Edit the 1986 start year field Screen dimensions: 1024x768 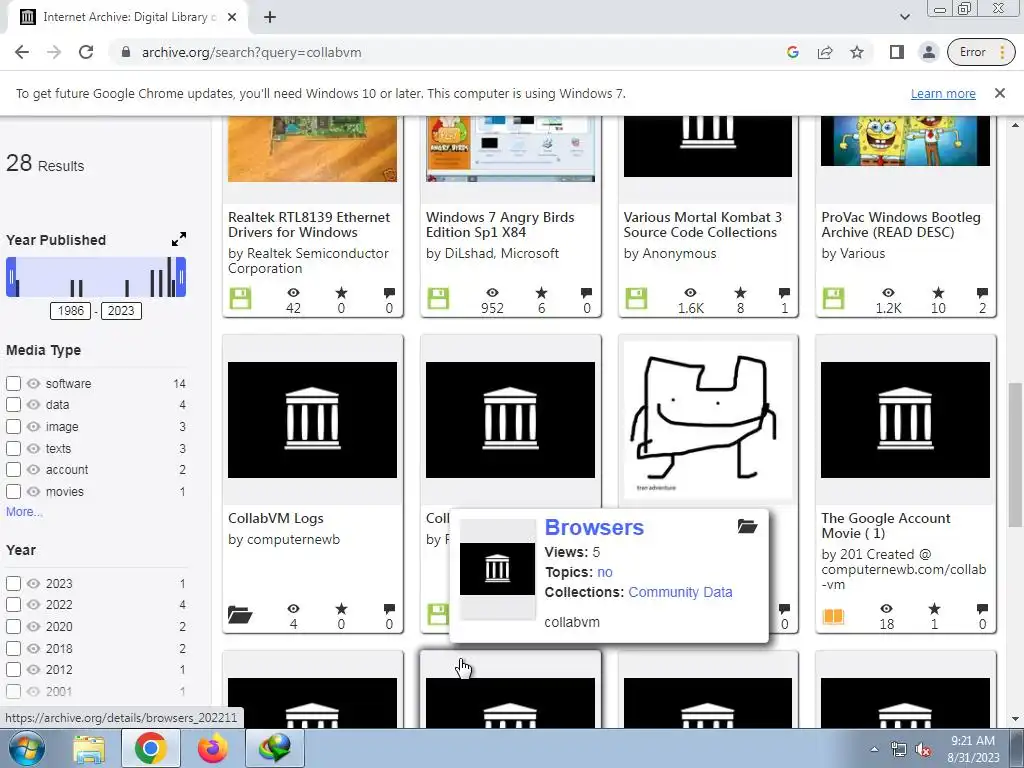[x=71, y=310]
